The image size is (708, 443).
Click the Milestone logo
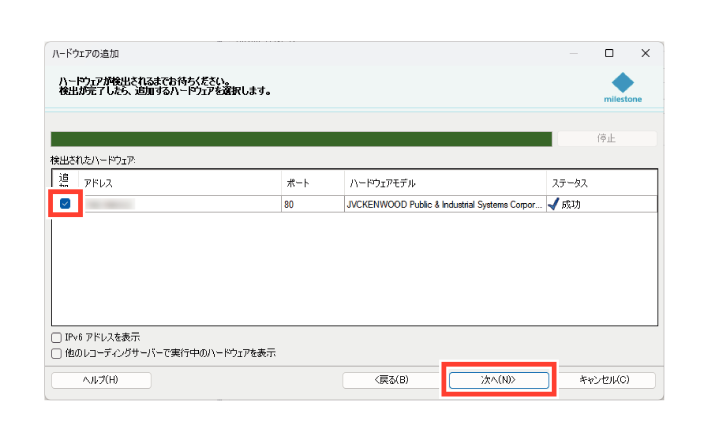(623, 86)
